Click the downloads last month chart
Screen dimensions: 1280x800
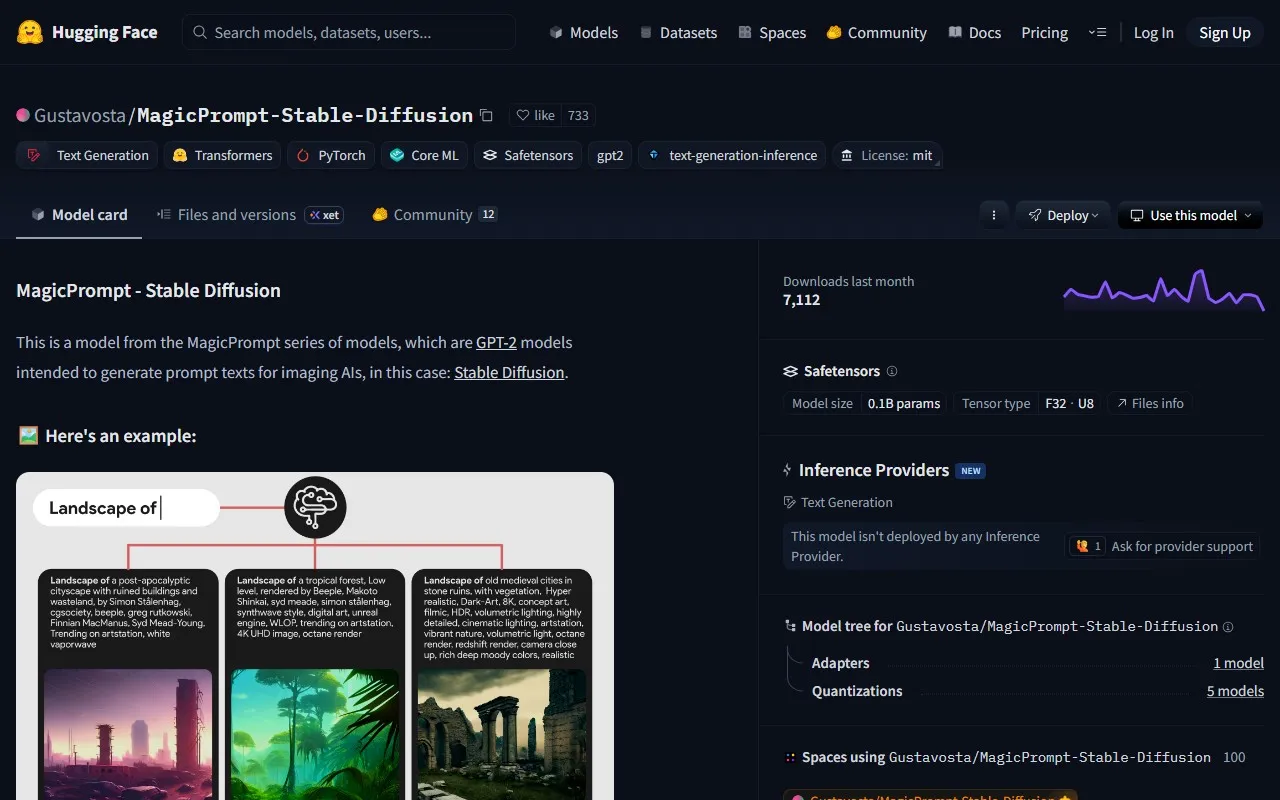click(x=1163, y=290)
